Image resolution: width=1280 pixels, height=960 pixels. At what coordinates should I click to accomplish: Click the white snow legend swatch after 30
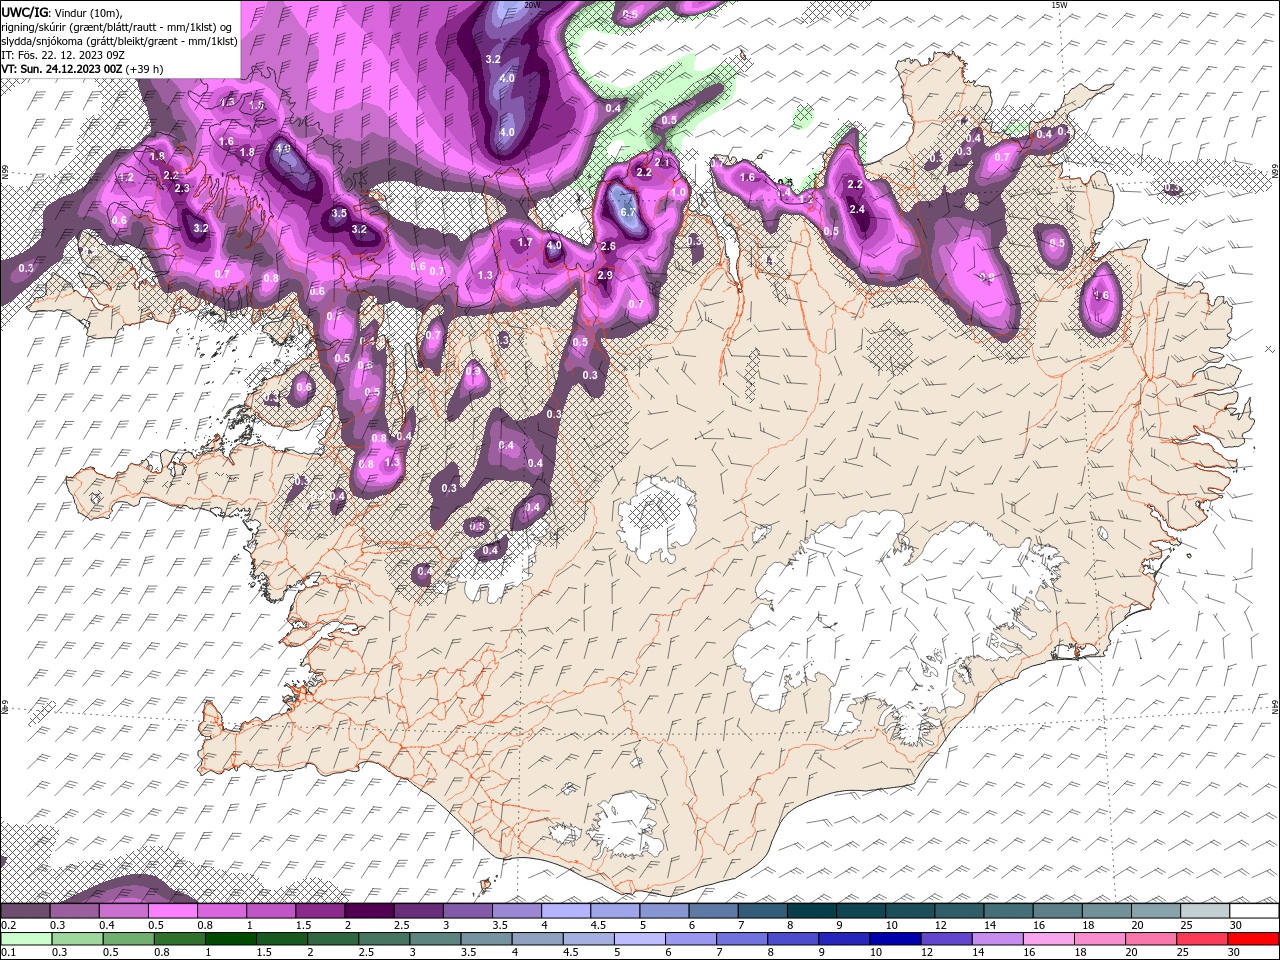[x=1254, y=911]
